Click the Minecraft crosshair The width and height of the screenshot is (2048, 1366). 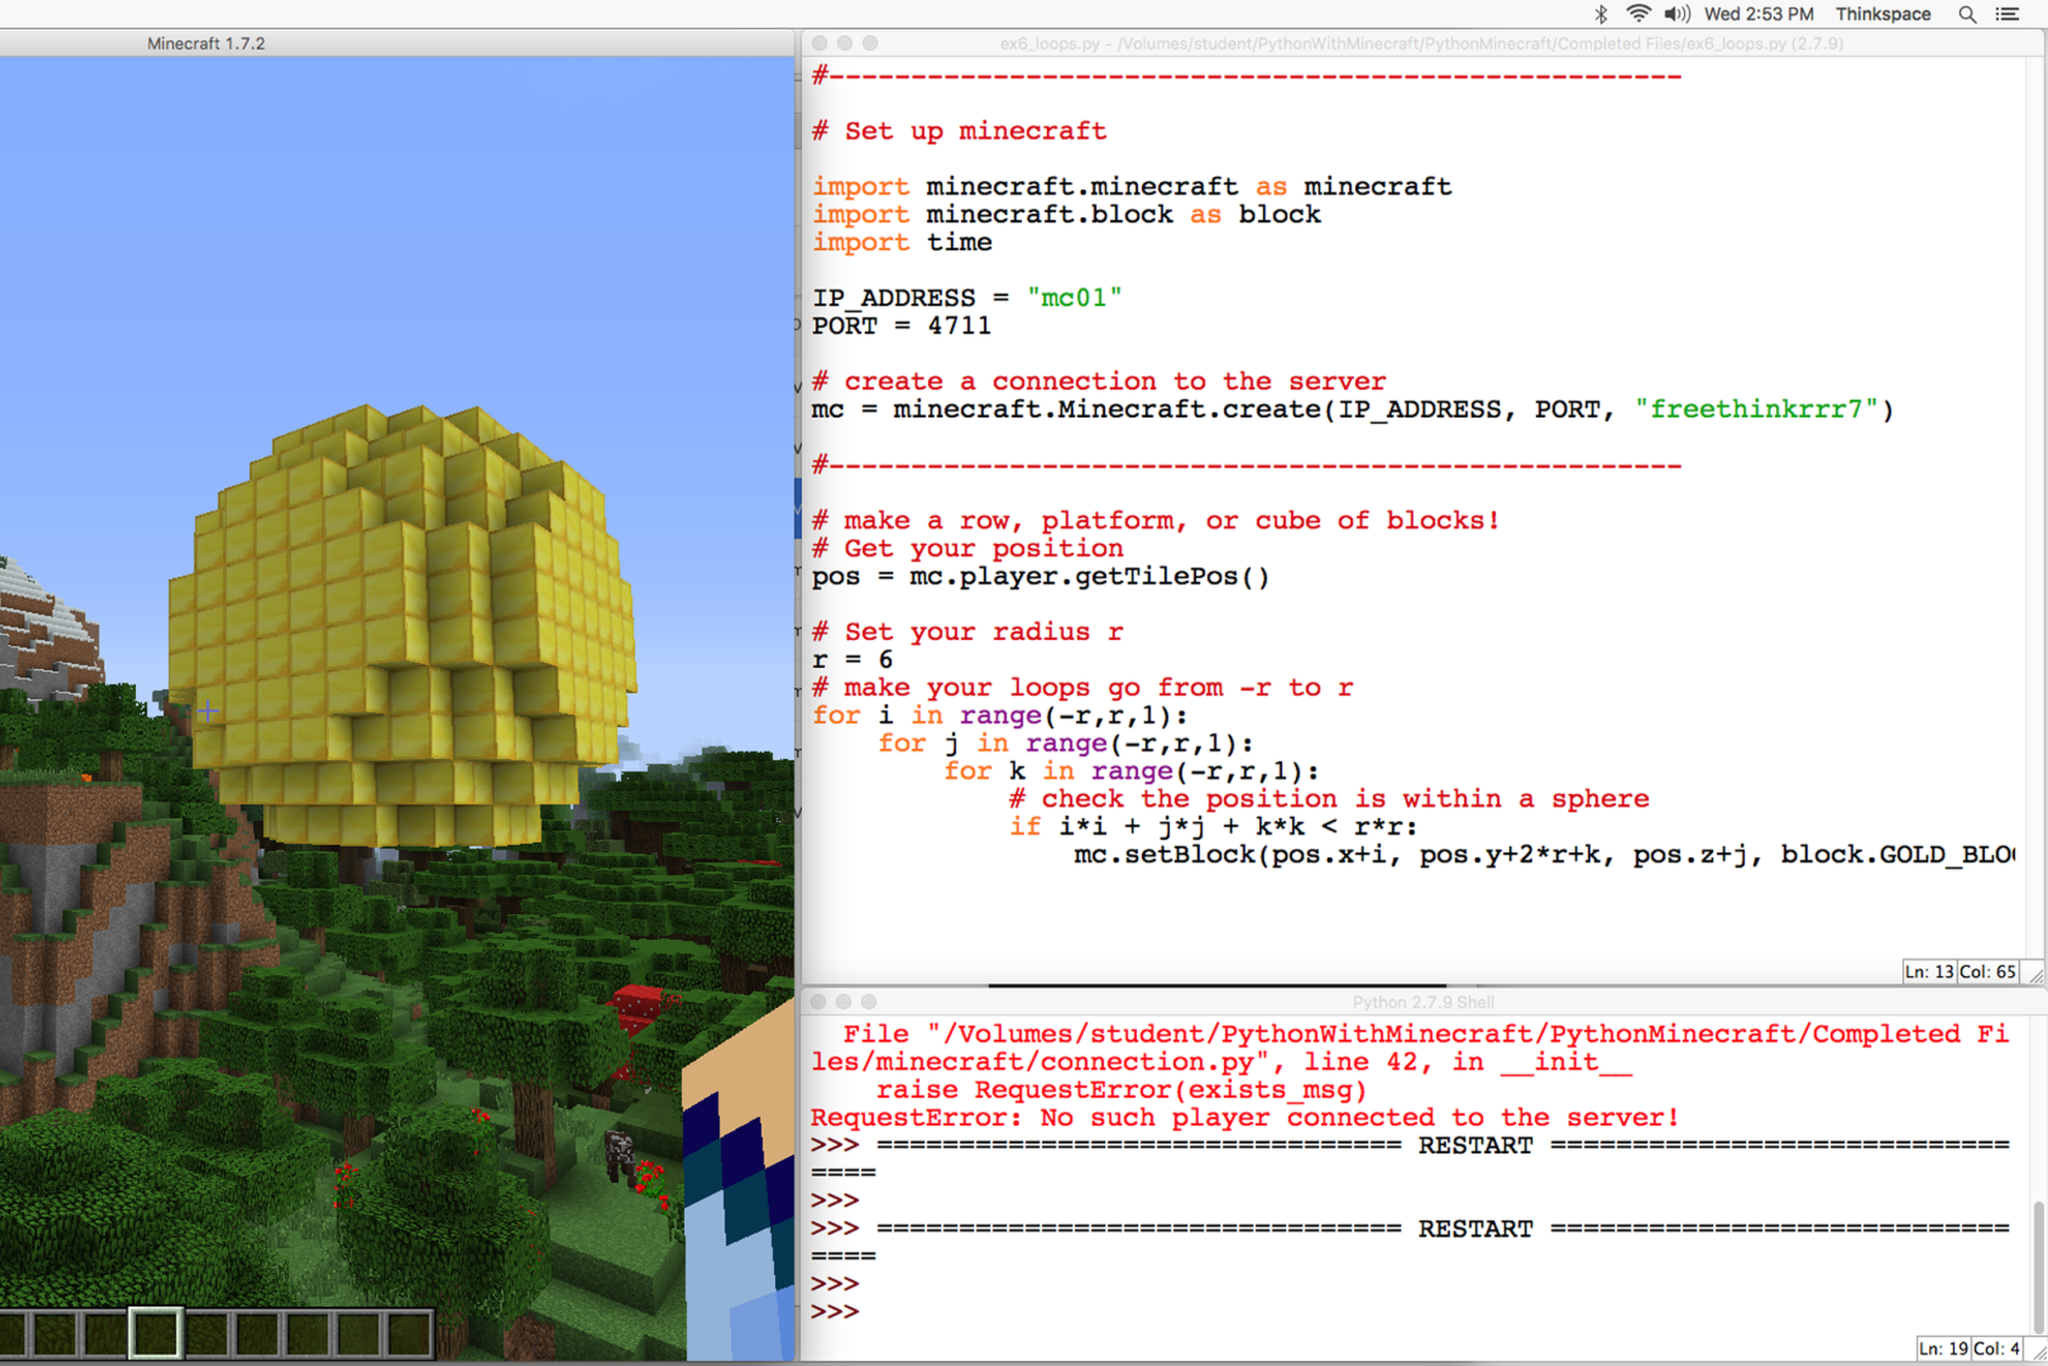[x=207, y=712]
